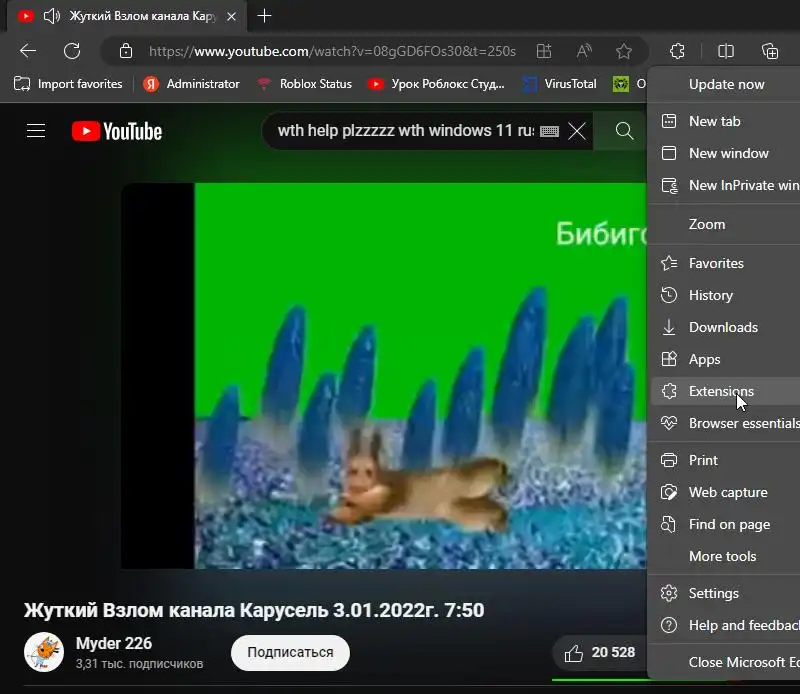Viewport: 800px width, 694px height.
Task: Expand the Apps menu entry
Action: (x=726, y=360)
